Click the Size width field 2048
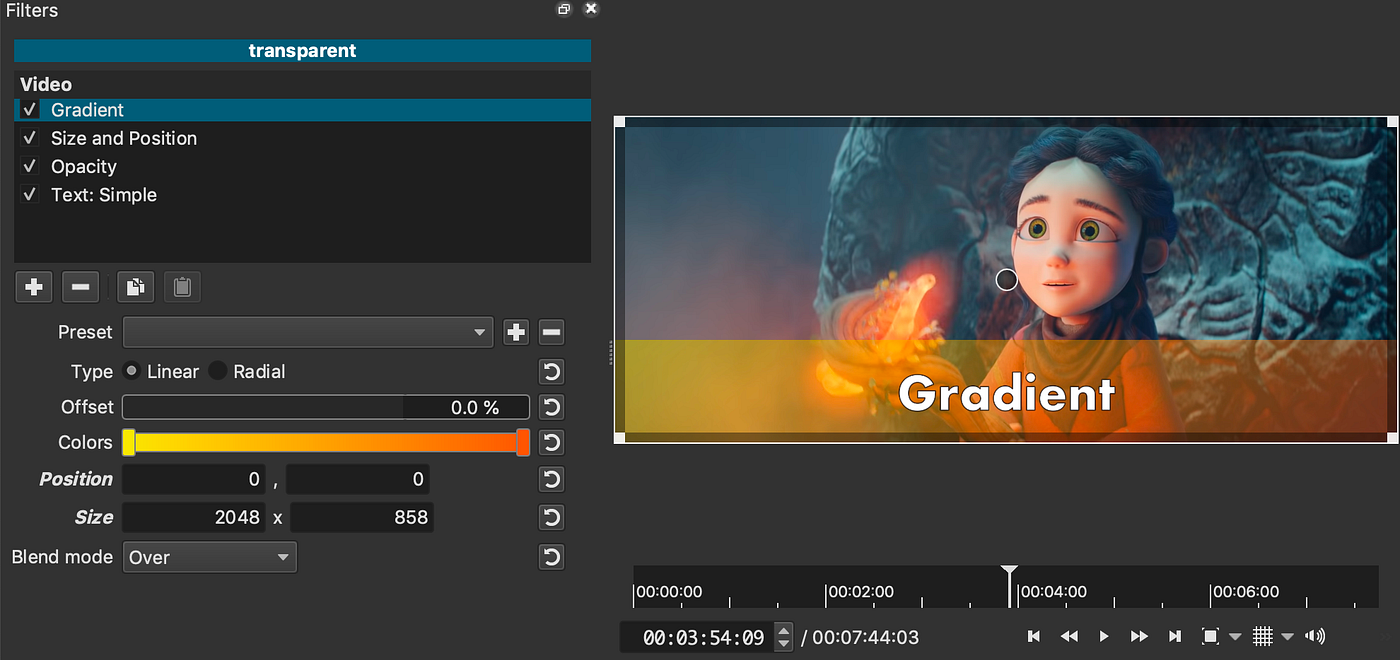The image size is (1400, 660). coord(193,518)
